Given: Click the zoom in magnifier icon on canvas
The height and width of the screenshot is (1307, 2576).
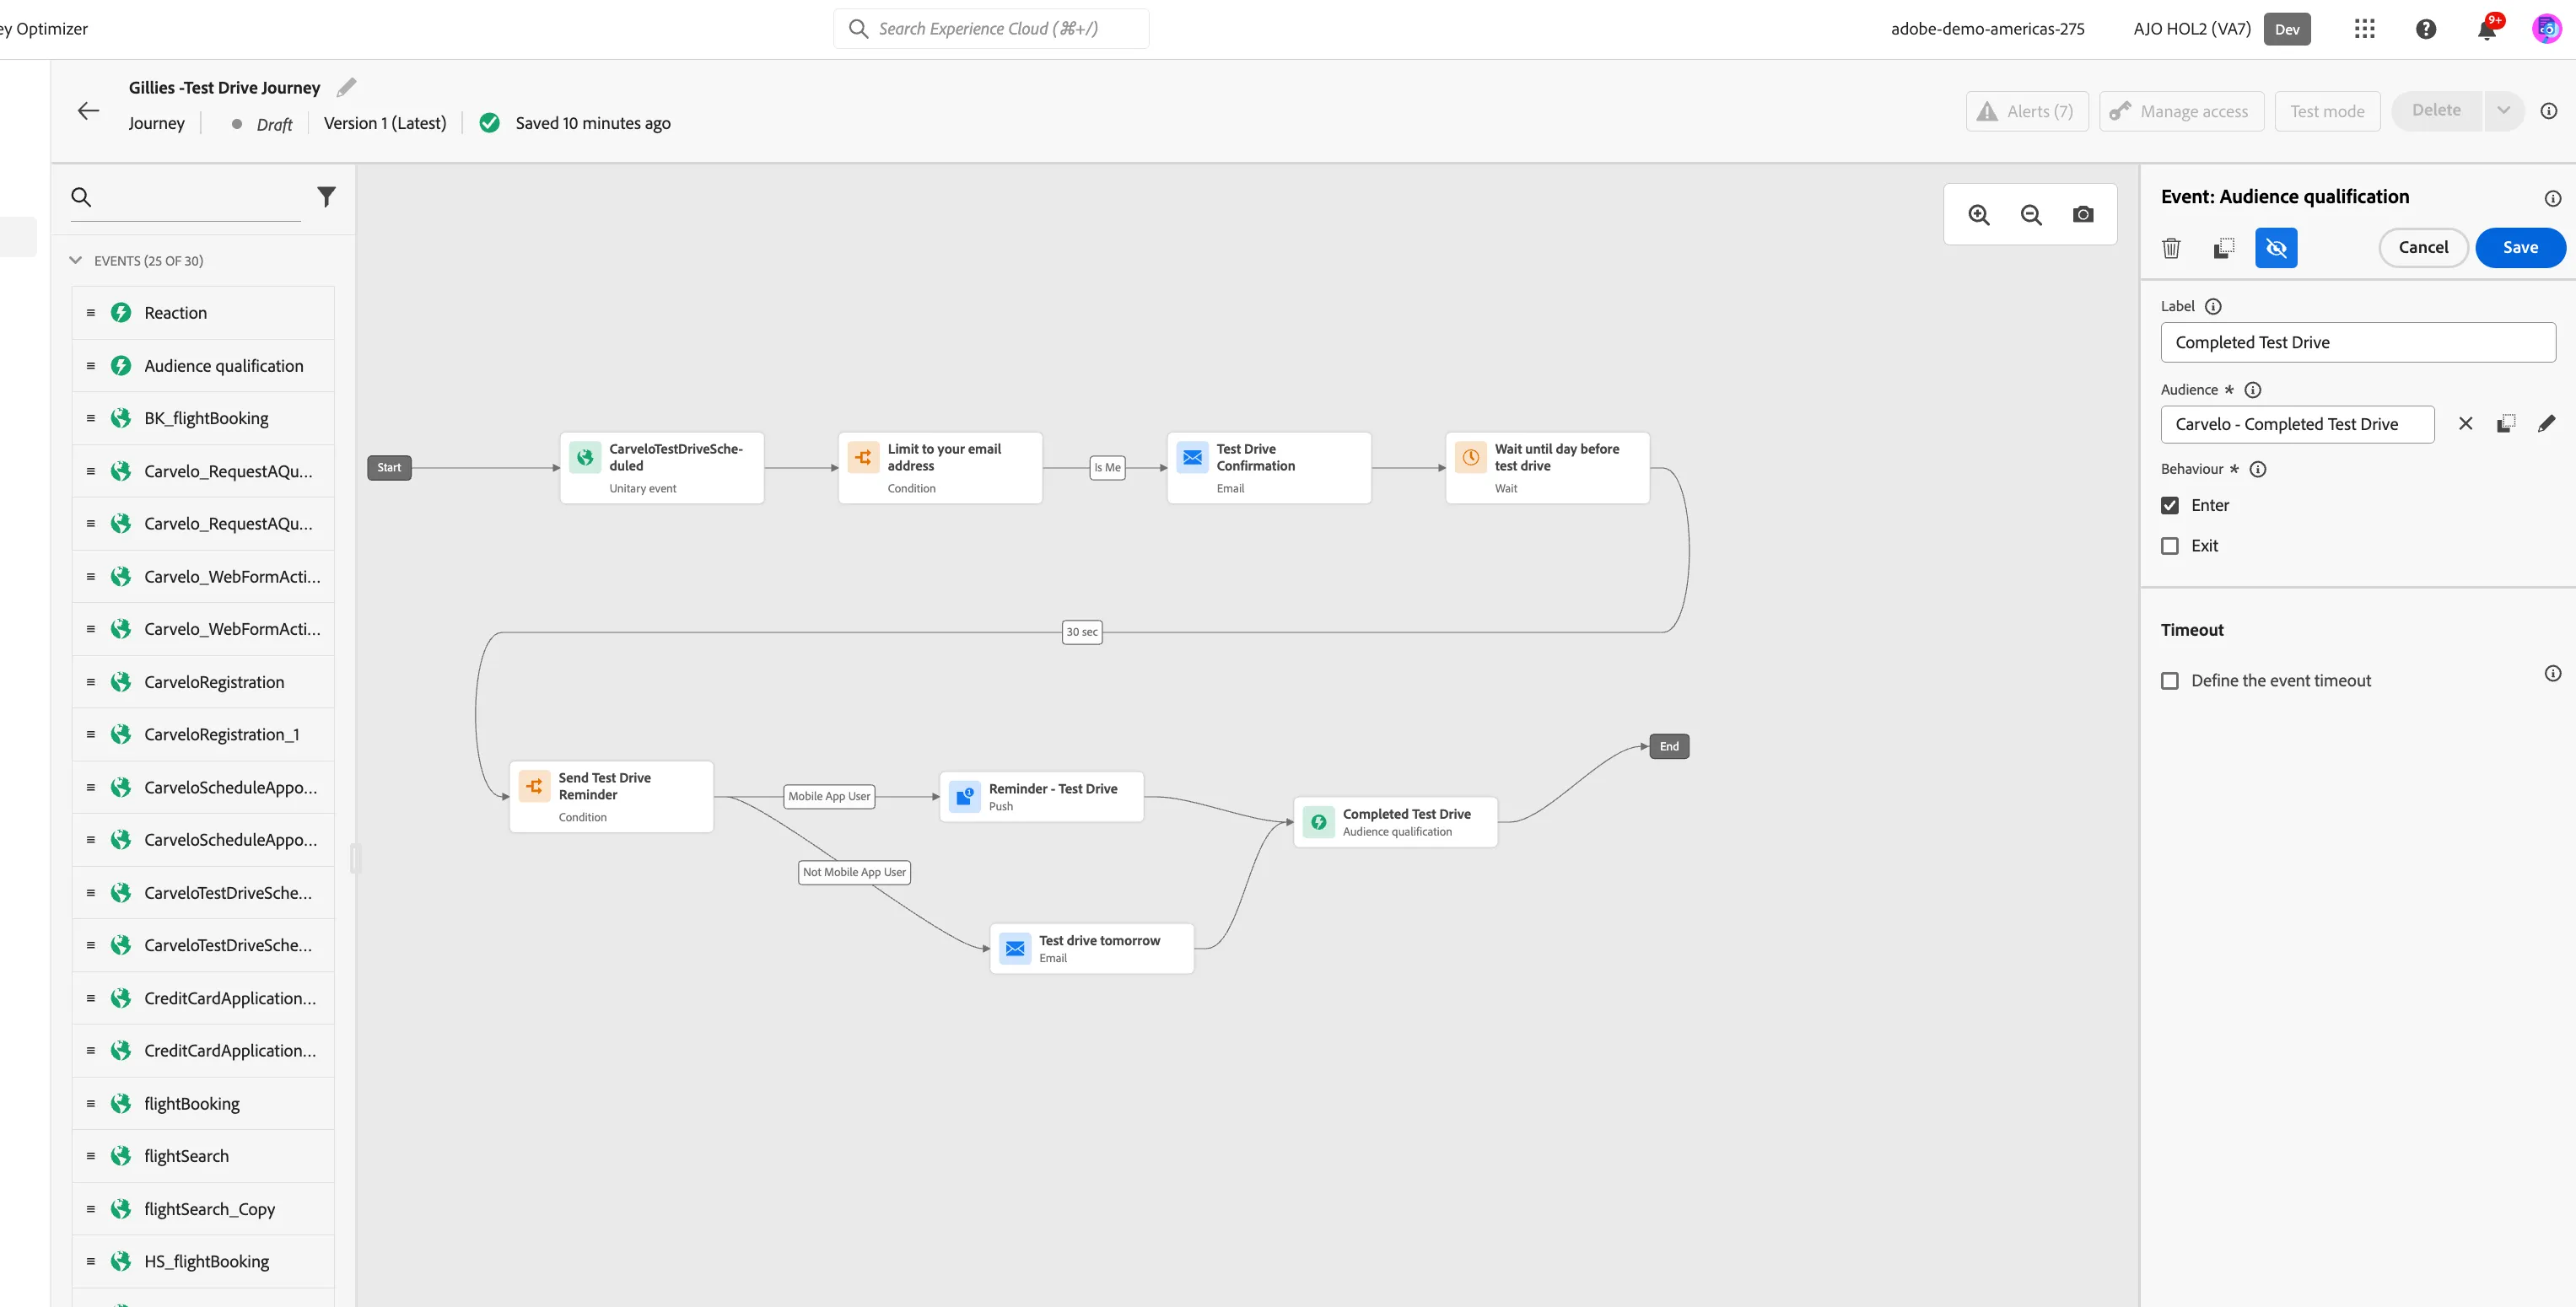Looking at the screenshot, I should (x=1978, y=215).
